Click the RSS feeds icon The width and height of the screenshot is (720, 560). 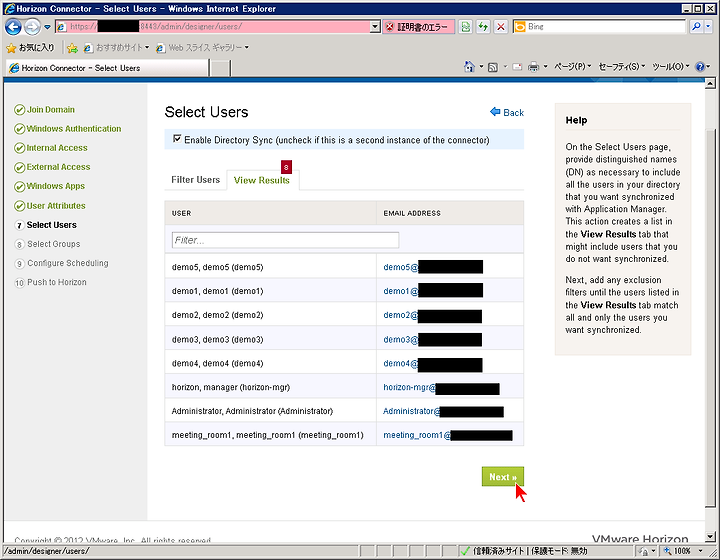coord(493,67)
